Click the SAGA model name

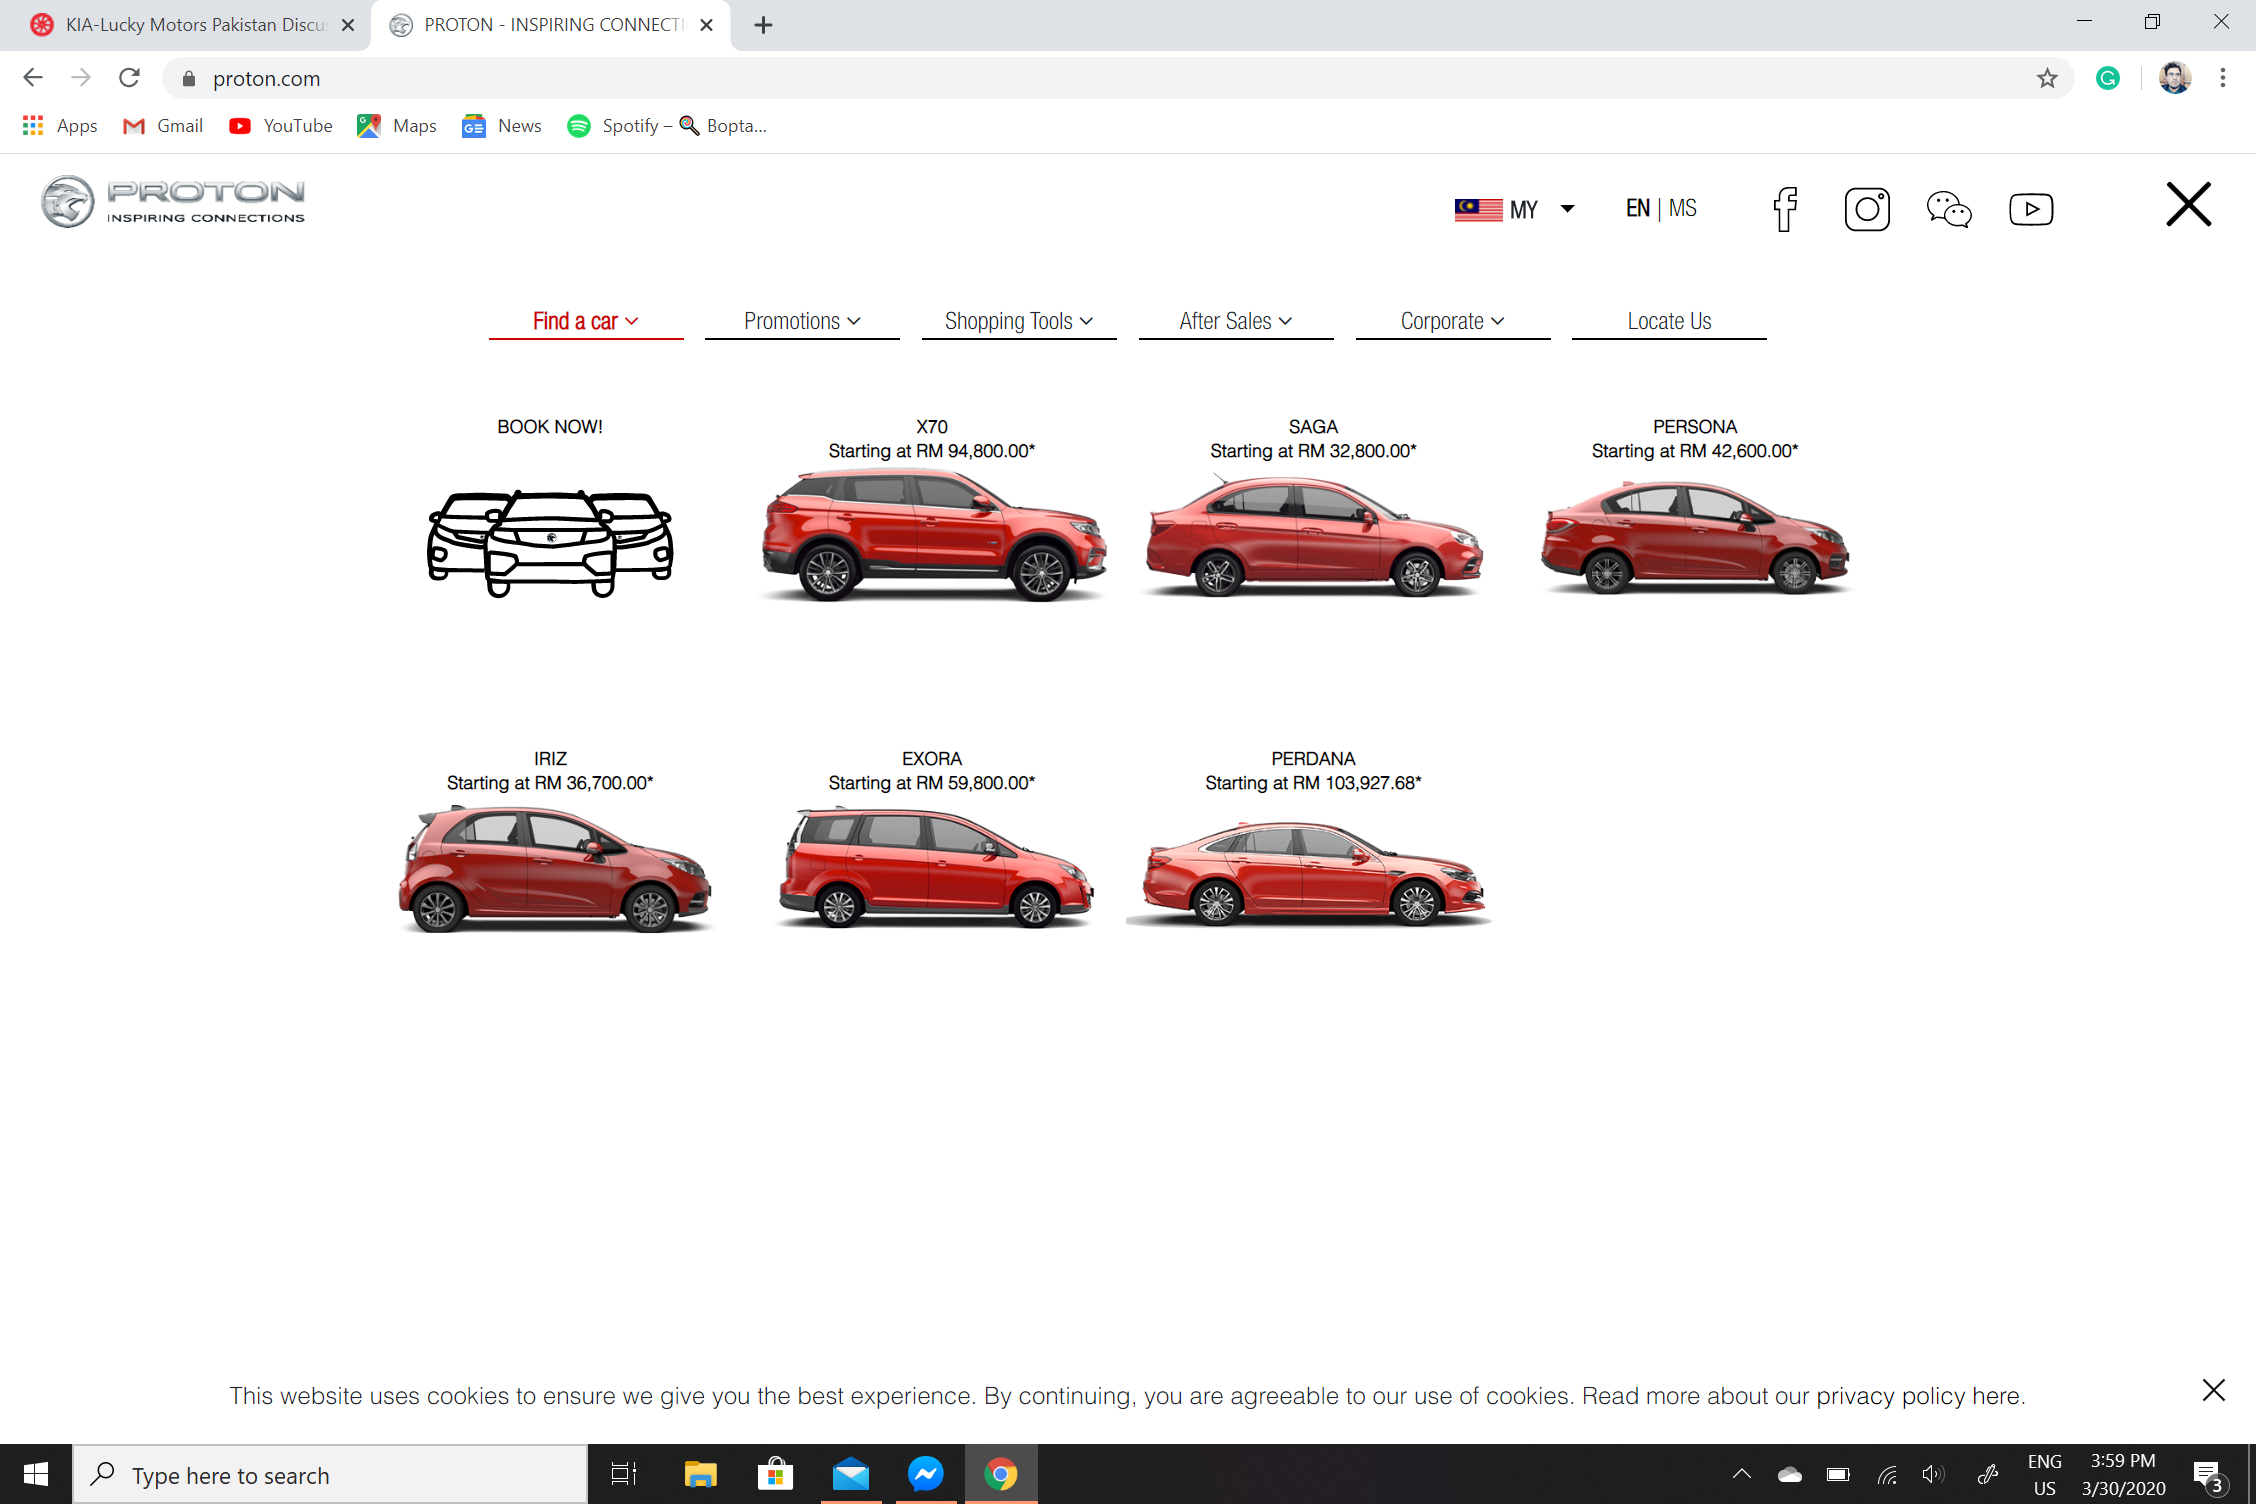coord(1313,427)
